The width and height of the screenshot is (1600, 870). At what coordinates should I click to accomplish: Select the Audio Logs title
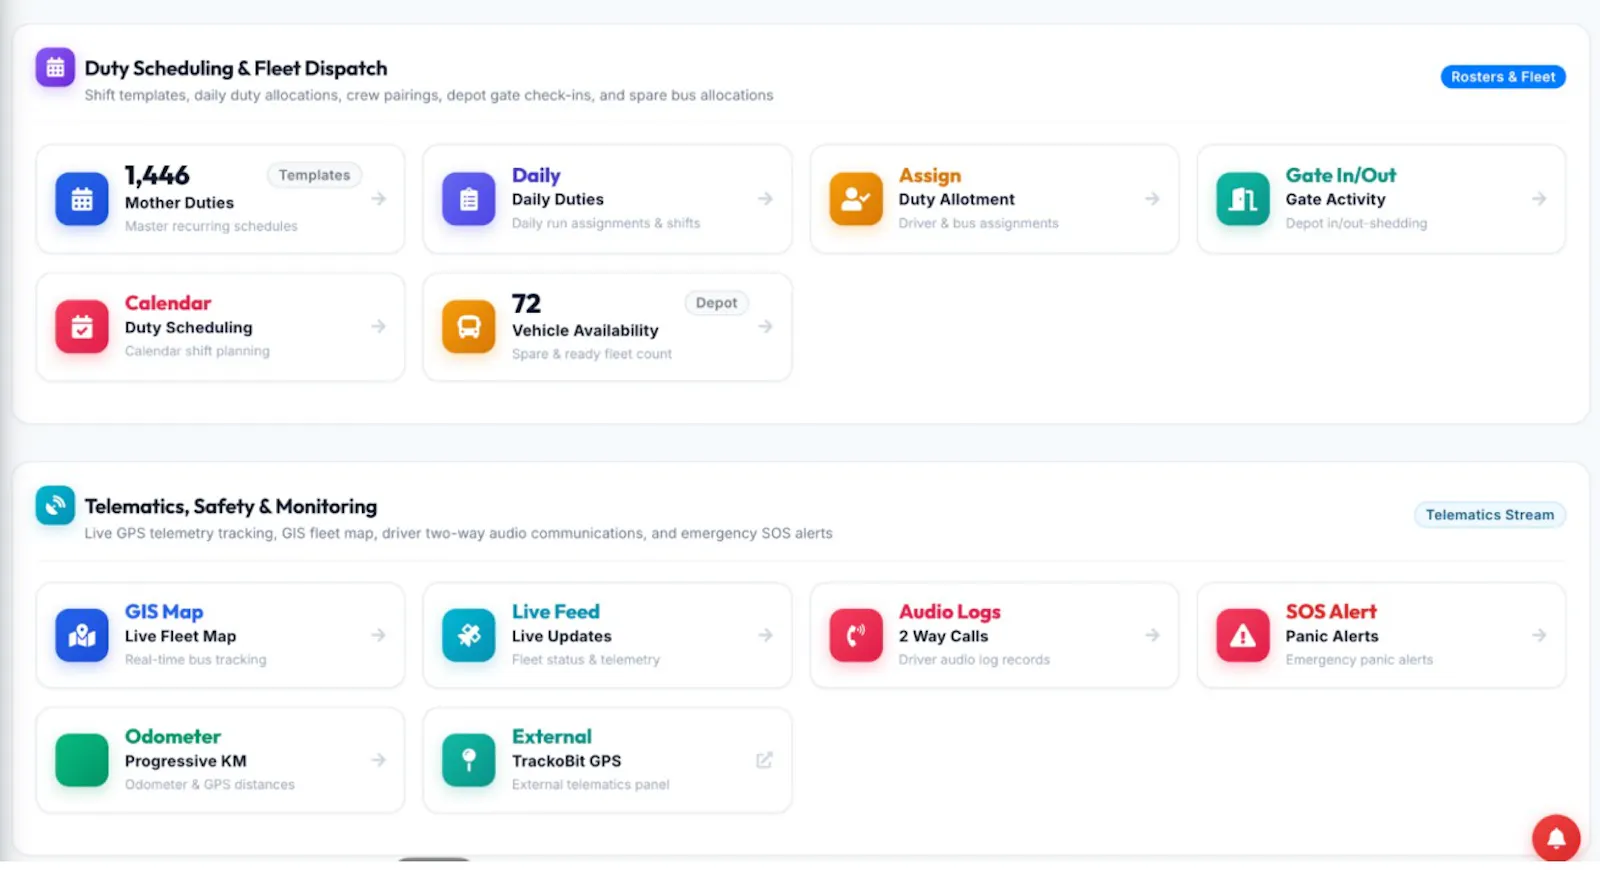coord(949,611)
